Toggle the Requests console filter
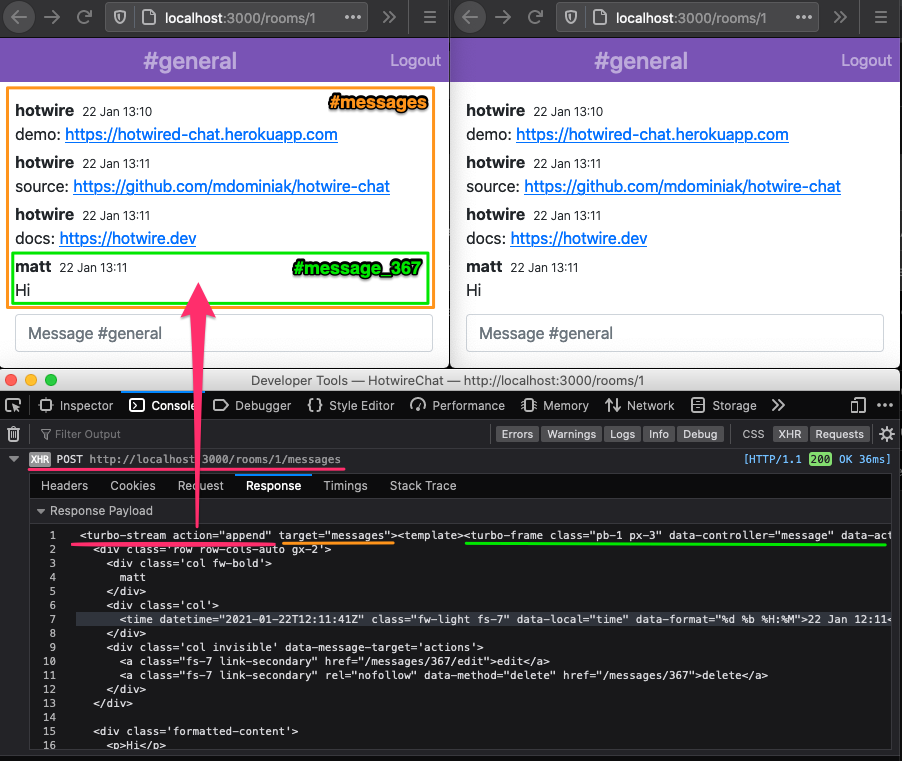Image resolution: width=902 pixels, height=761 pixels. pyautogui.click(x=839, y=434)
